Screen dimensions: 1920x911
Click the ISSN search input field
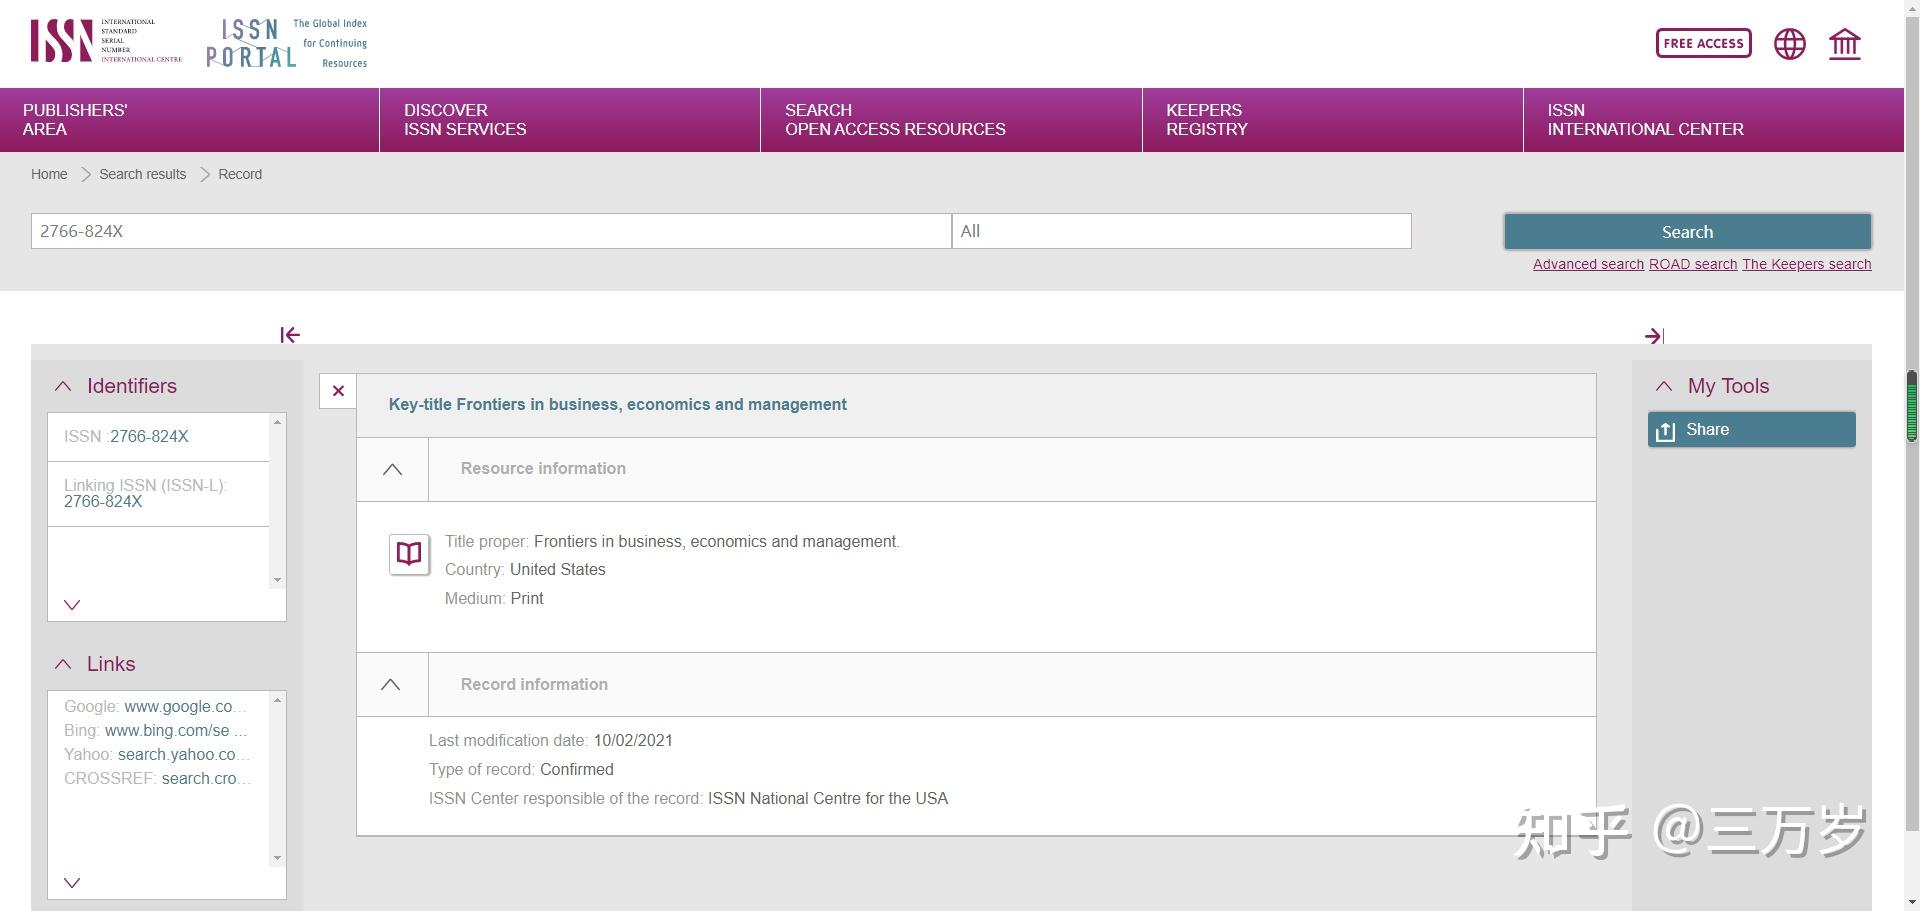[491, 231]
